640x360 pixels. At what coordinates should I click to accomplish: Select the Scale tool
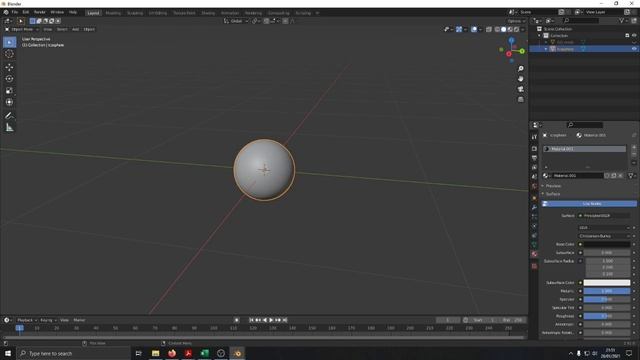[9, 91]
